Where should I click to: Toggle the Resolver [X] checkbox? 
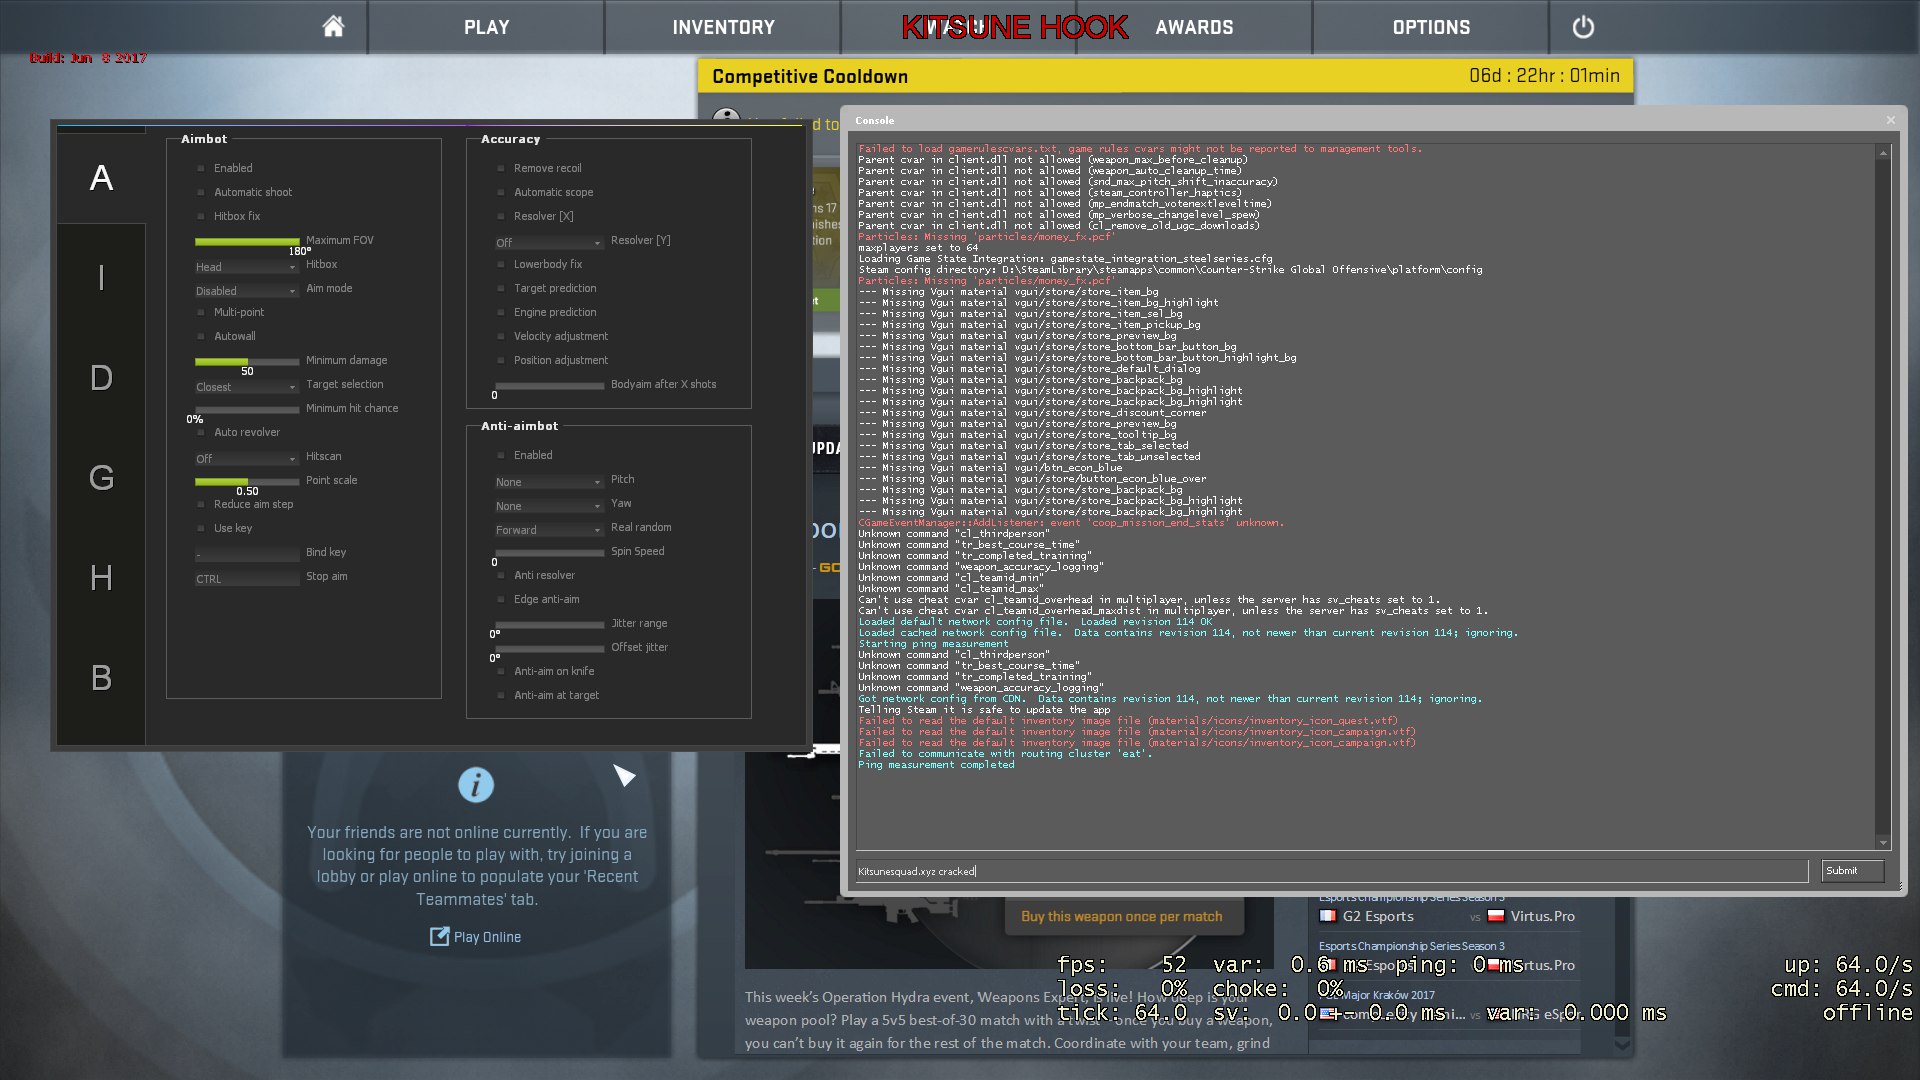[501, 216]
